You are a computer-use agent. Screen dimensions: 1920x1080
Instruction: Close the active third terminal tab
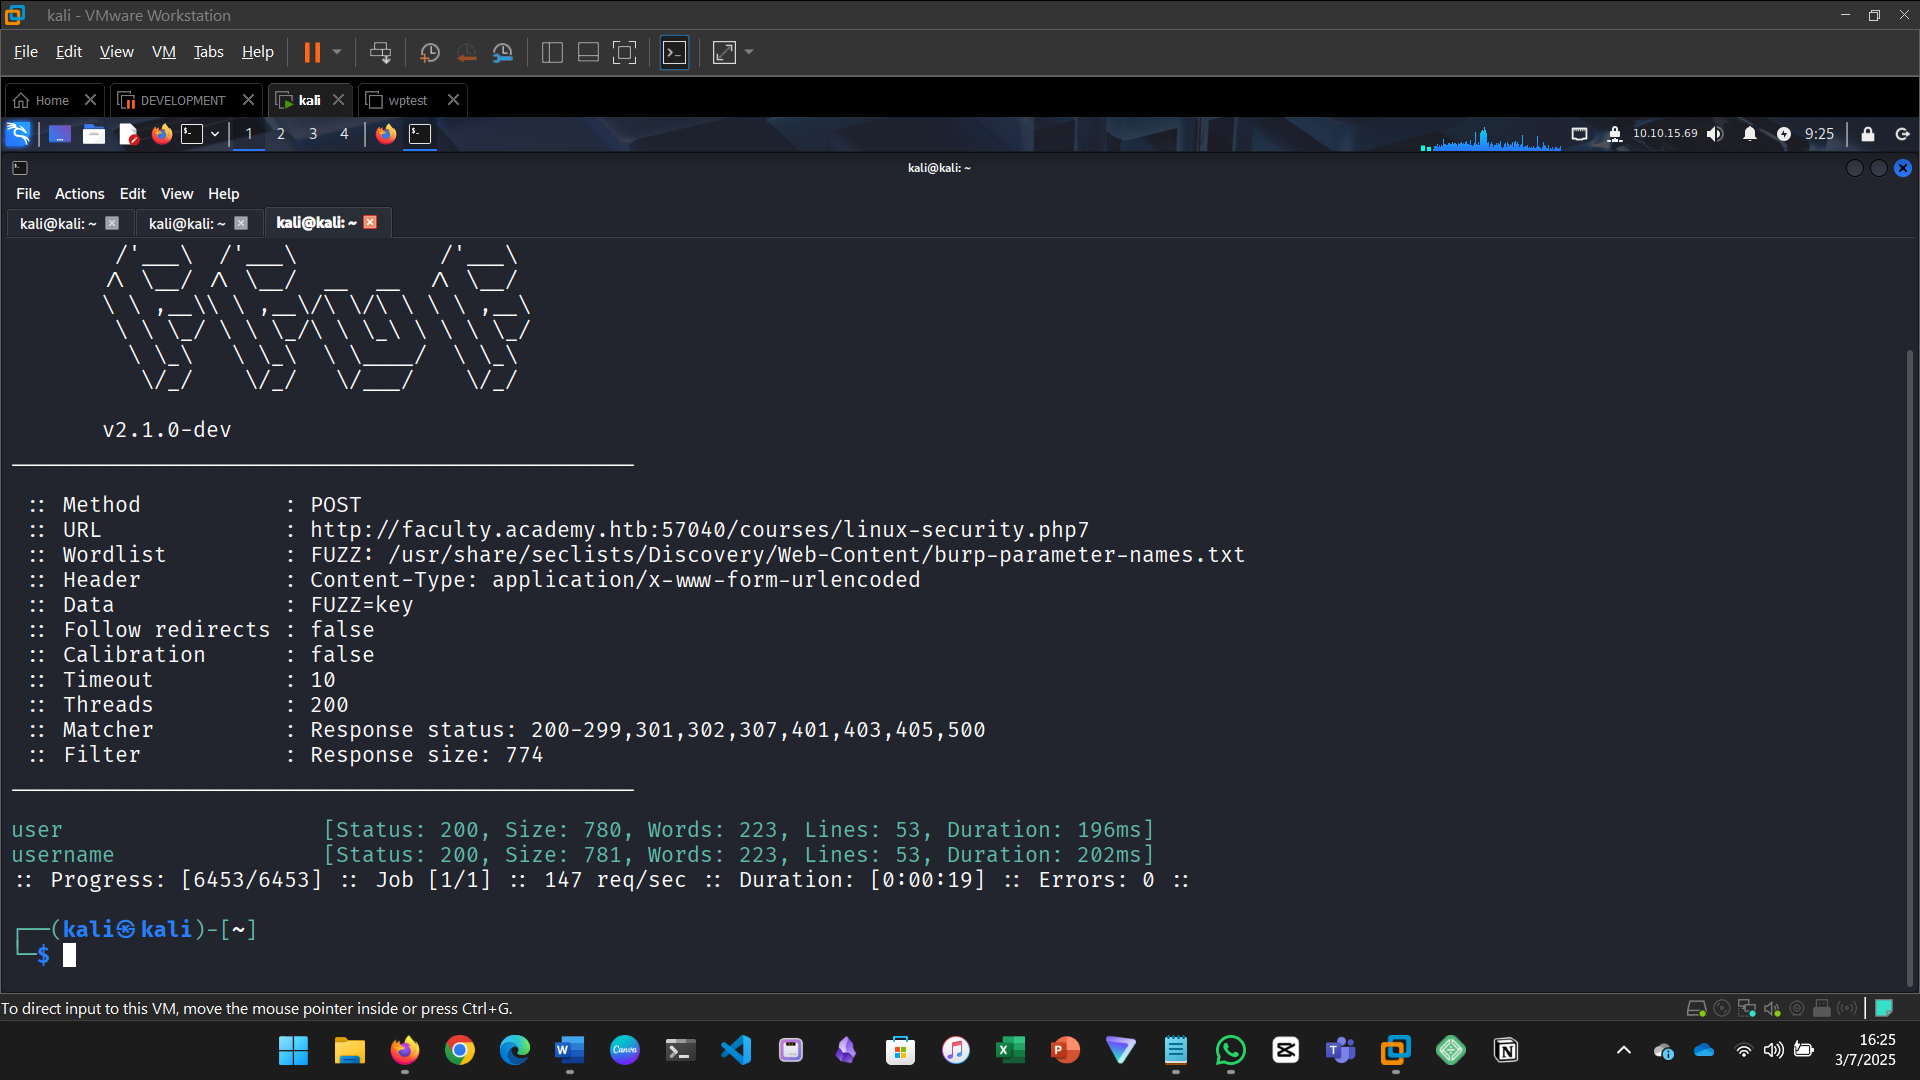click(370, 222)
